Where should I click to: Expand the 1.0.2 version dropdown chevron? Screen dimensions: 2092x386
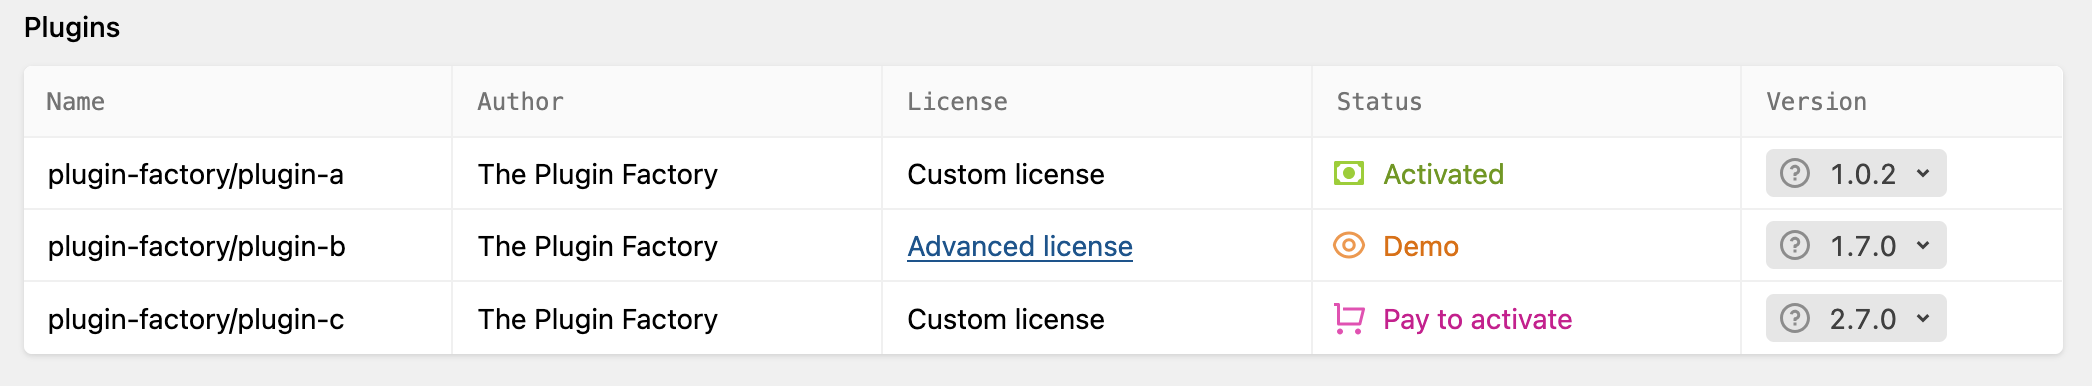[1923, 174]
